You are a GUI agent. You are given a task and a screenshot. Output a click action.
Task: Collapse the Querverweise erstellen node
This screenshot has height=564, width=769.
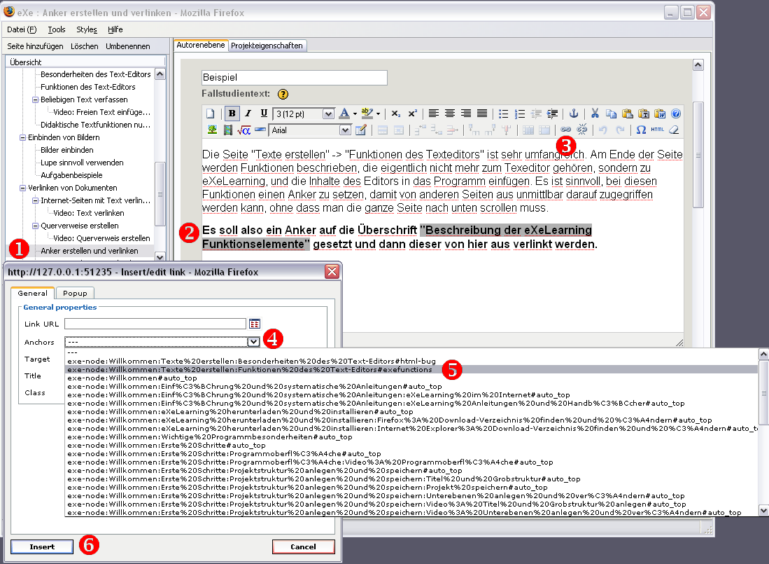pyautogui.click(x=35, y=226)
